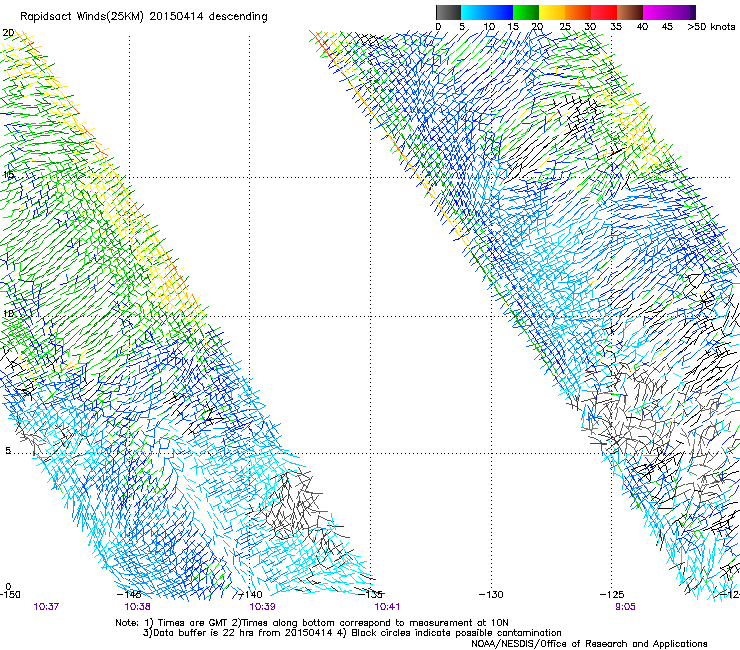The width and height of the screenshot is (740, 650).
Task: Click the purple pass time '9:05'
Action: 625,607
